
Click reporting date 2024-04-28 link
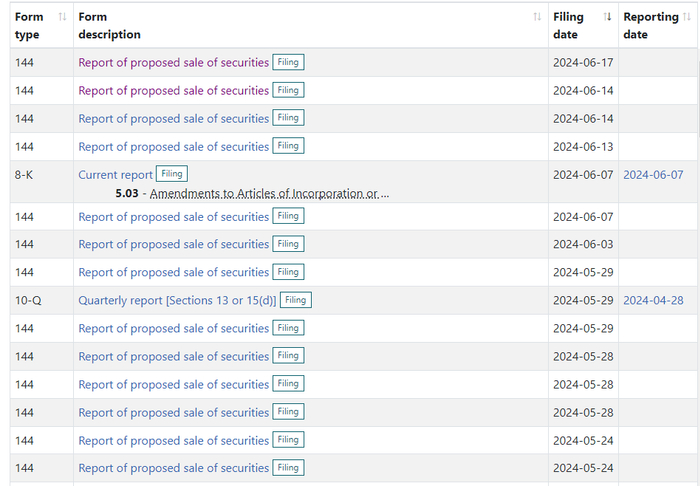(x=653, y=300)
